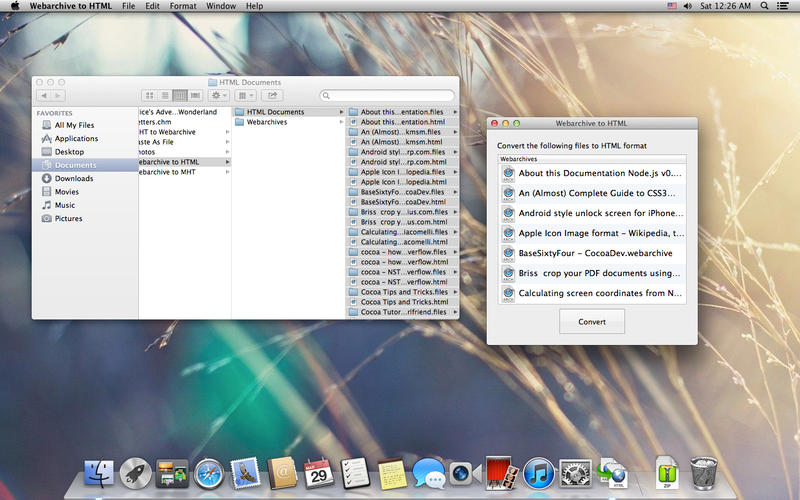The image size is (800, 500).
Task: Switch Finder to Cover Flow view
Action: coord(195,95)
